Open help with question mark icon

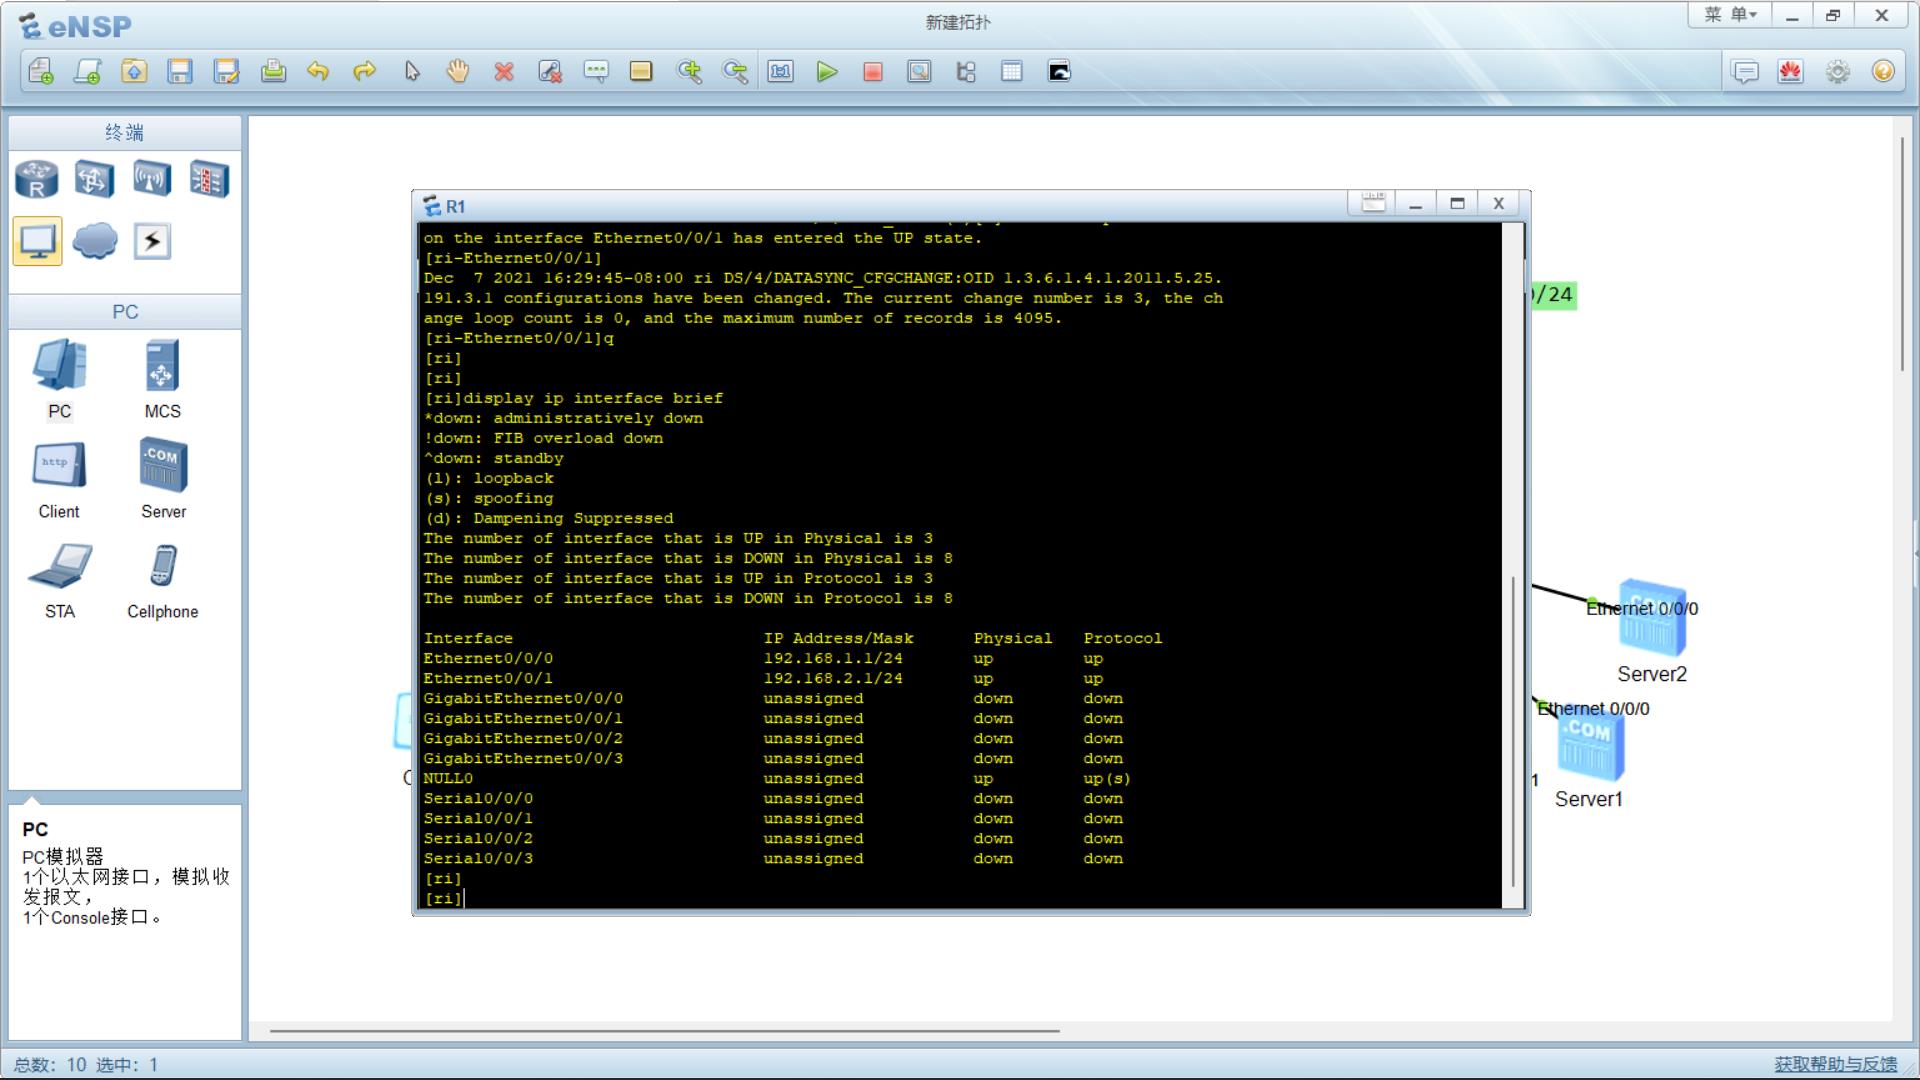(1884, 71)
